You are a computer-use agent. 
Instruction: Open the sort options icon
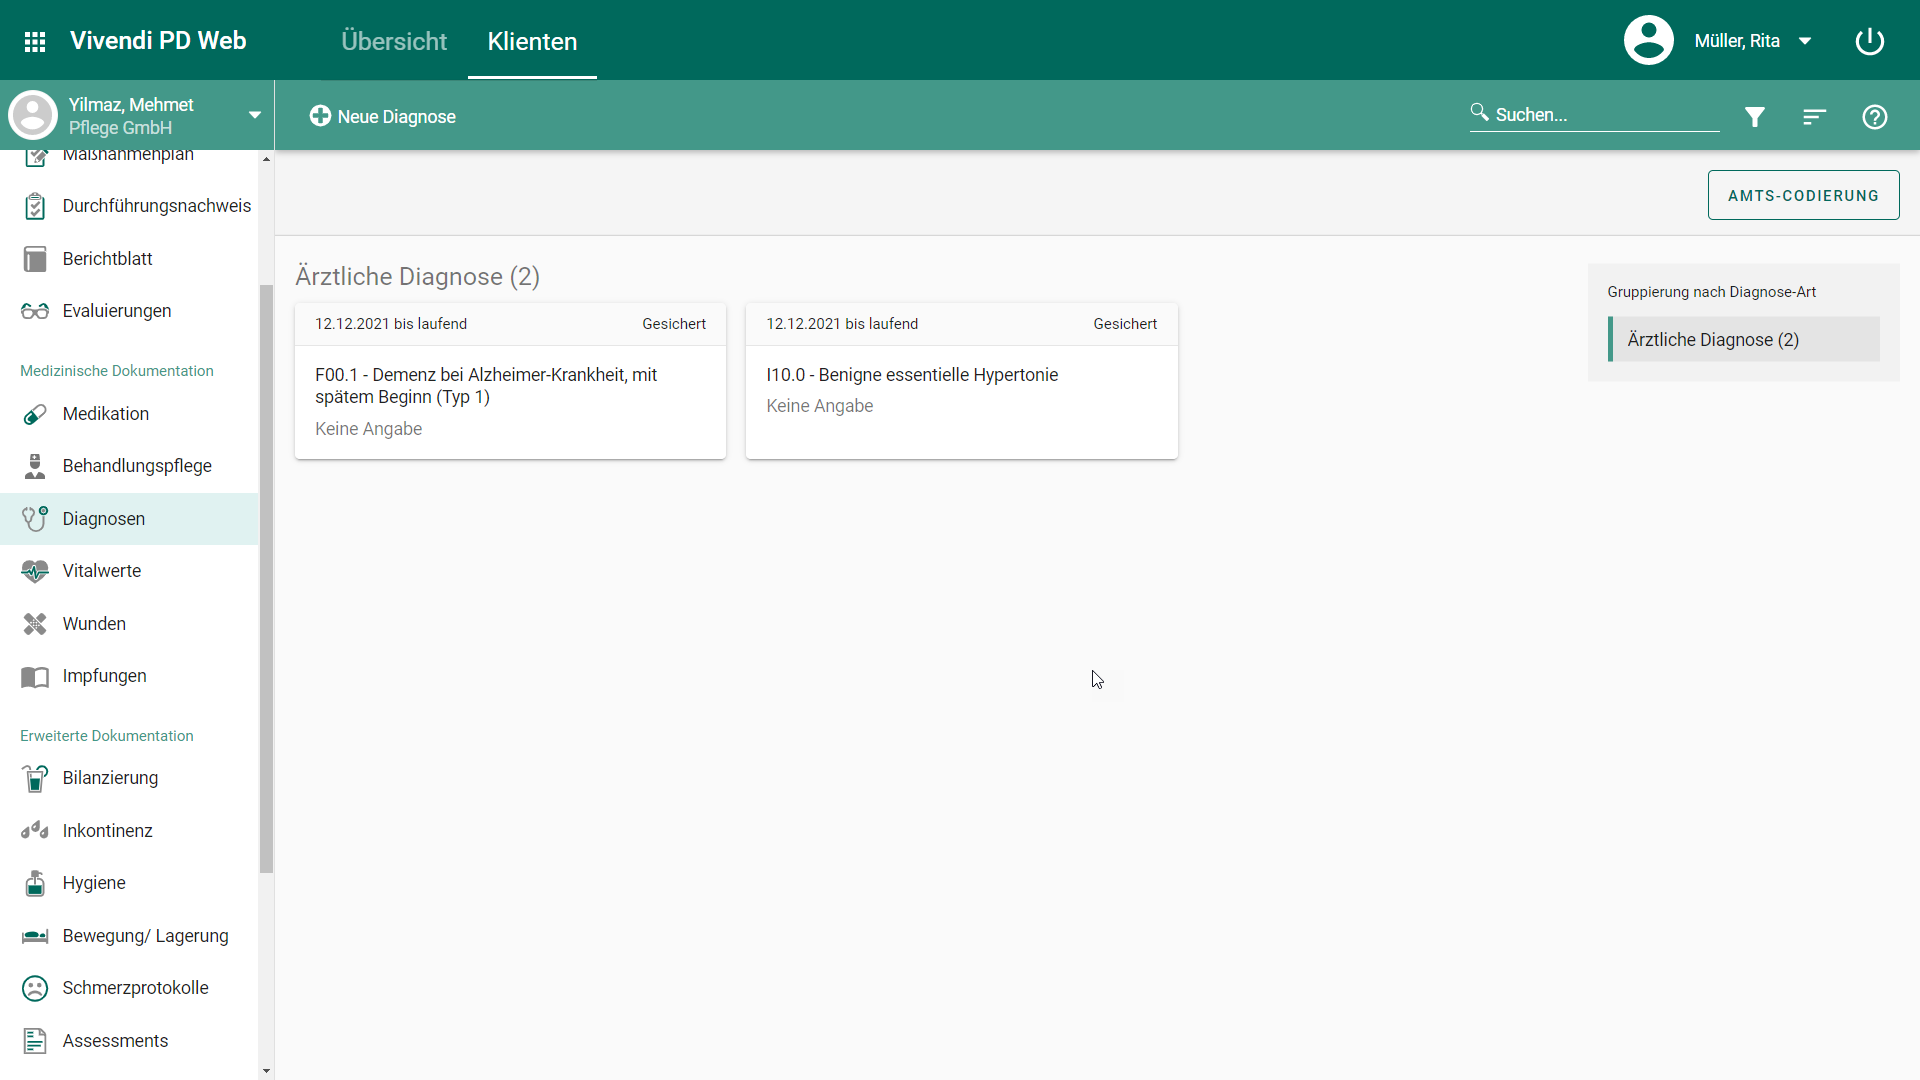tap(1814, 117)
